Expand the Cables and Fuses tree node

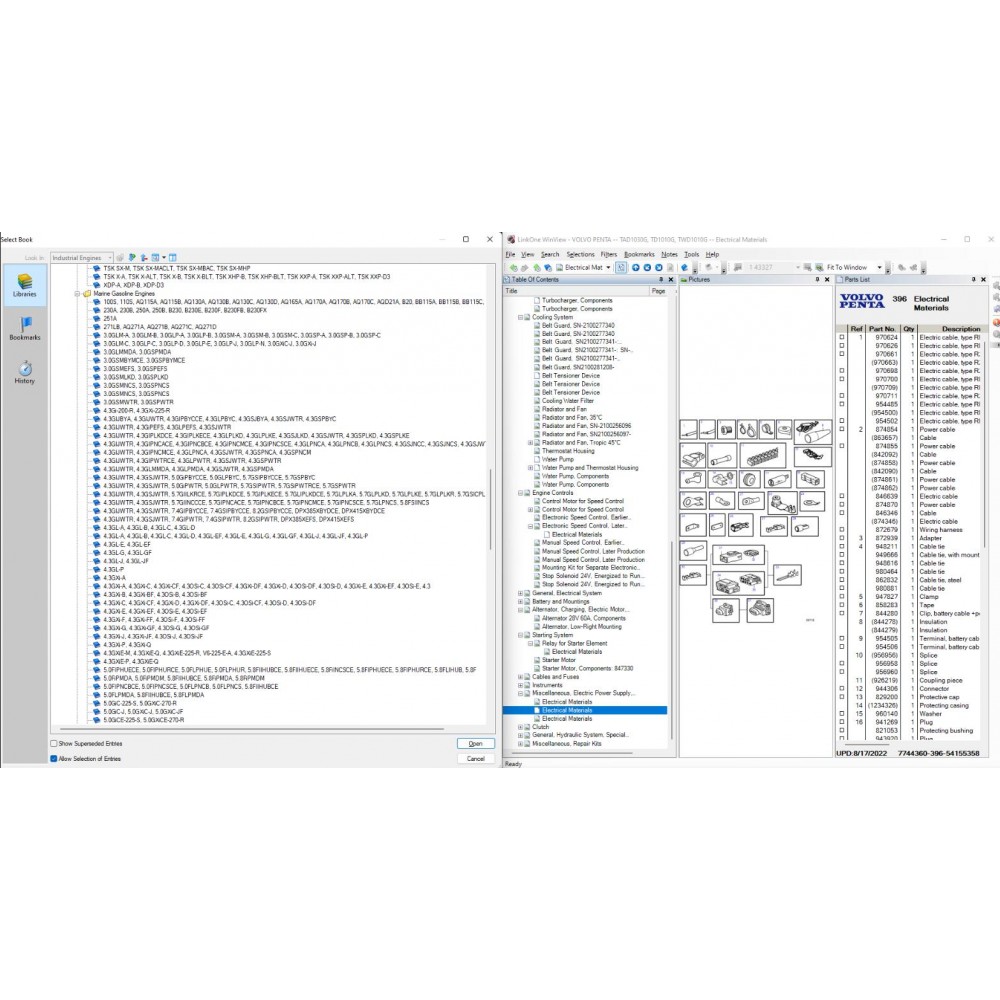click(521, 677)
